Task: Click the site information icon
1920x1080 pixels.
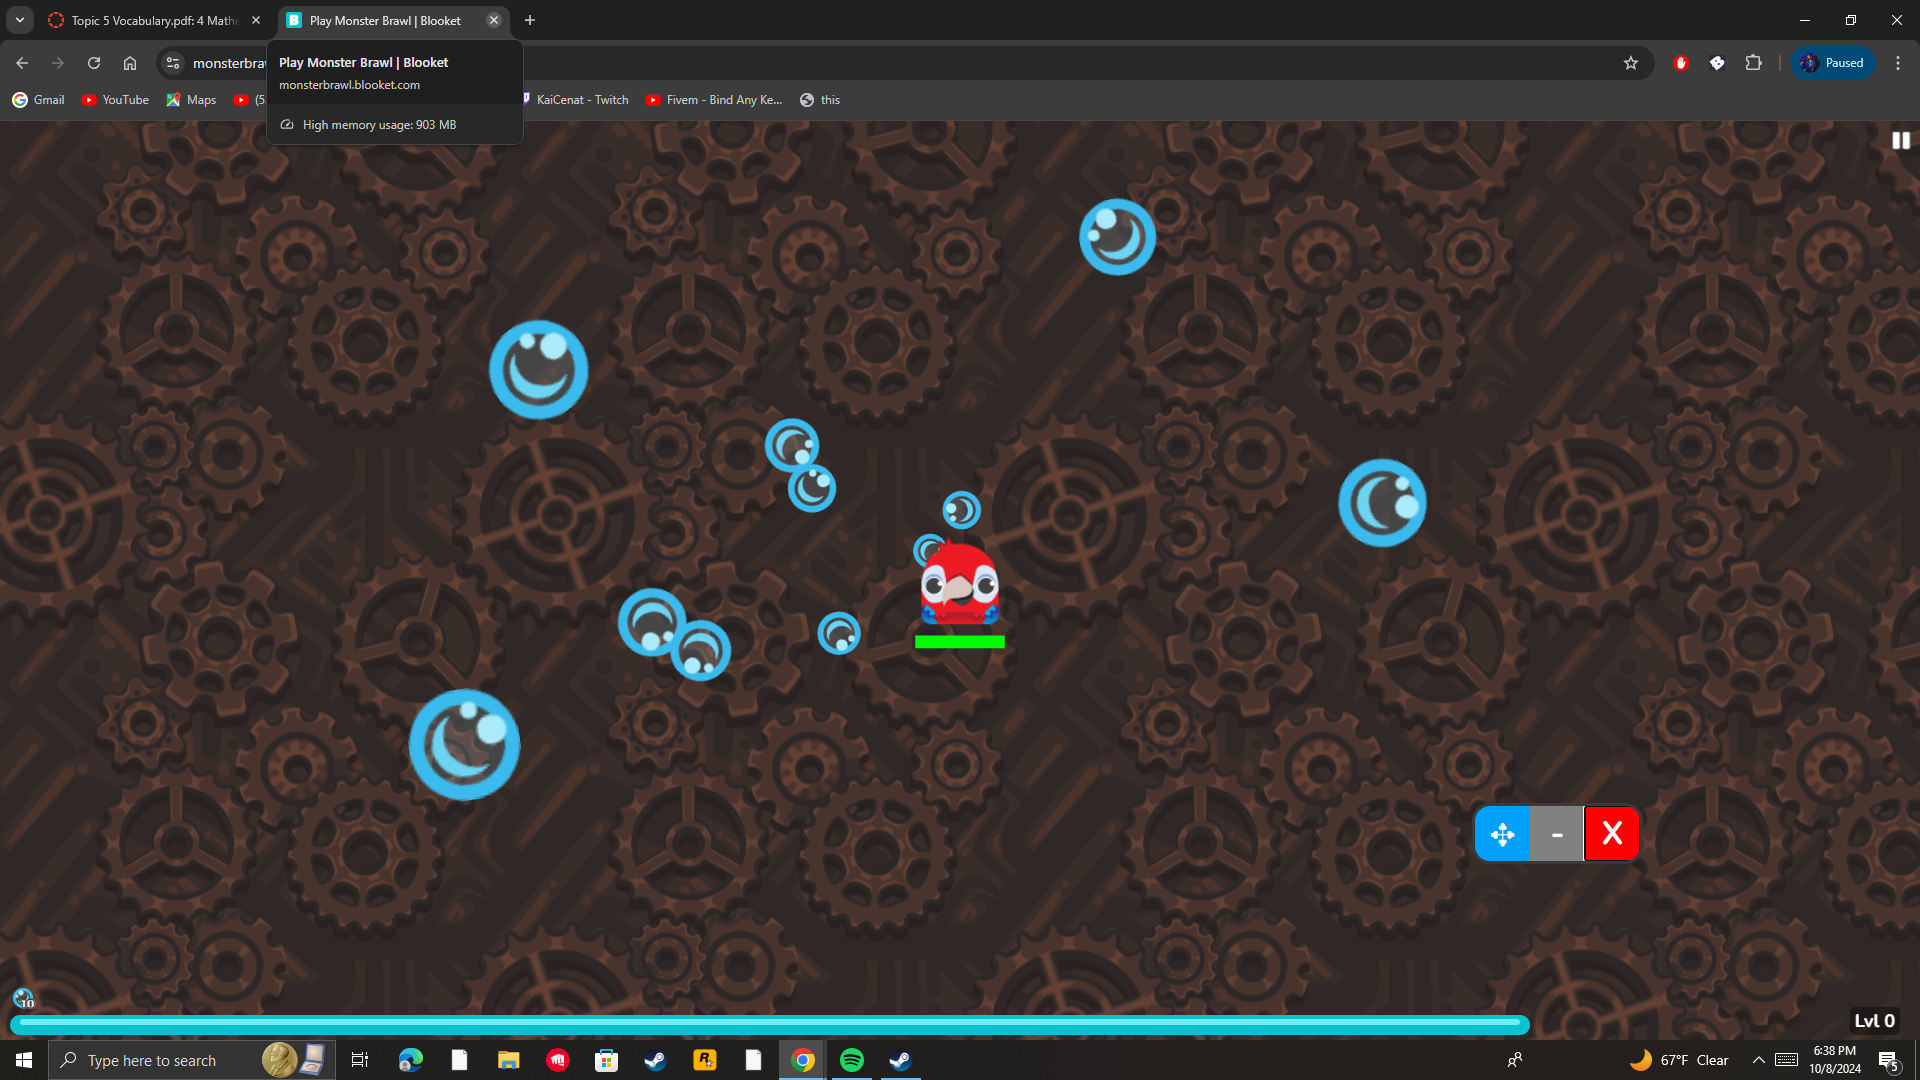Action: [173, 63]
